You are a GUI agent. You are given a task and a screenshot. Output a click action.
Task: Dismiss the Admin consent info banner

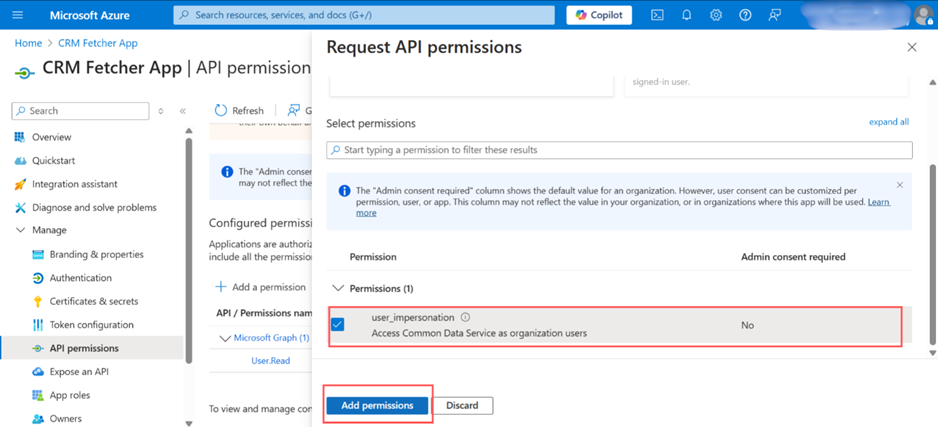click(900, 185)
